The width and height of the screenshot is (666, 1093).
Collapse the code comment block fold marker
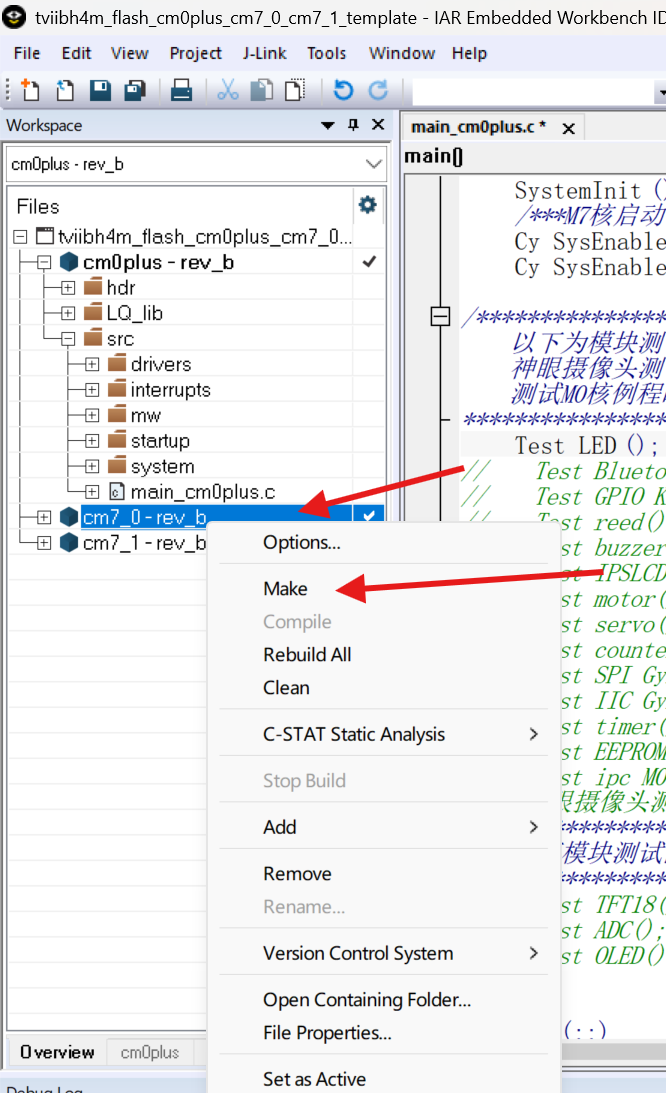point(440,316)
